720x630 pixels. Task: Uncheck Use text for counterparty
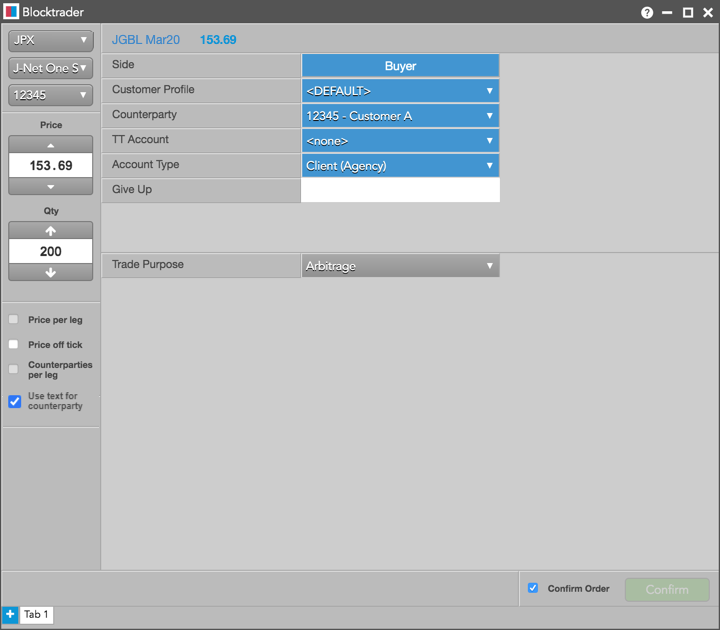tap(14, 401)
